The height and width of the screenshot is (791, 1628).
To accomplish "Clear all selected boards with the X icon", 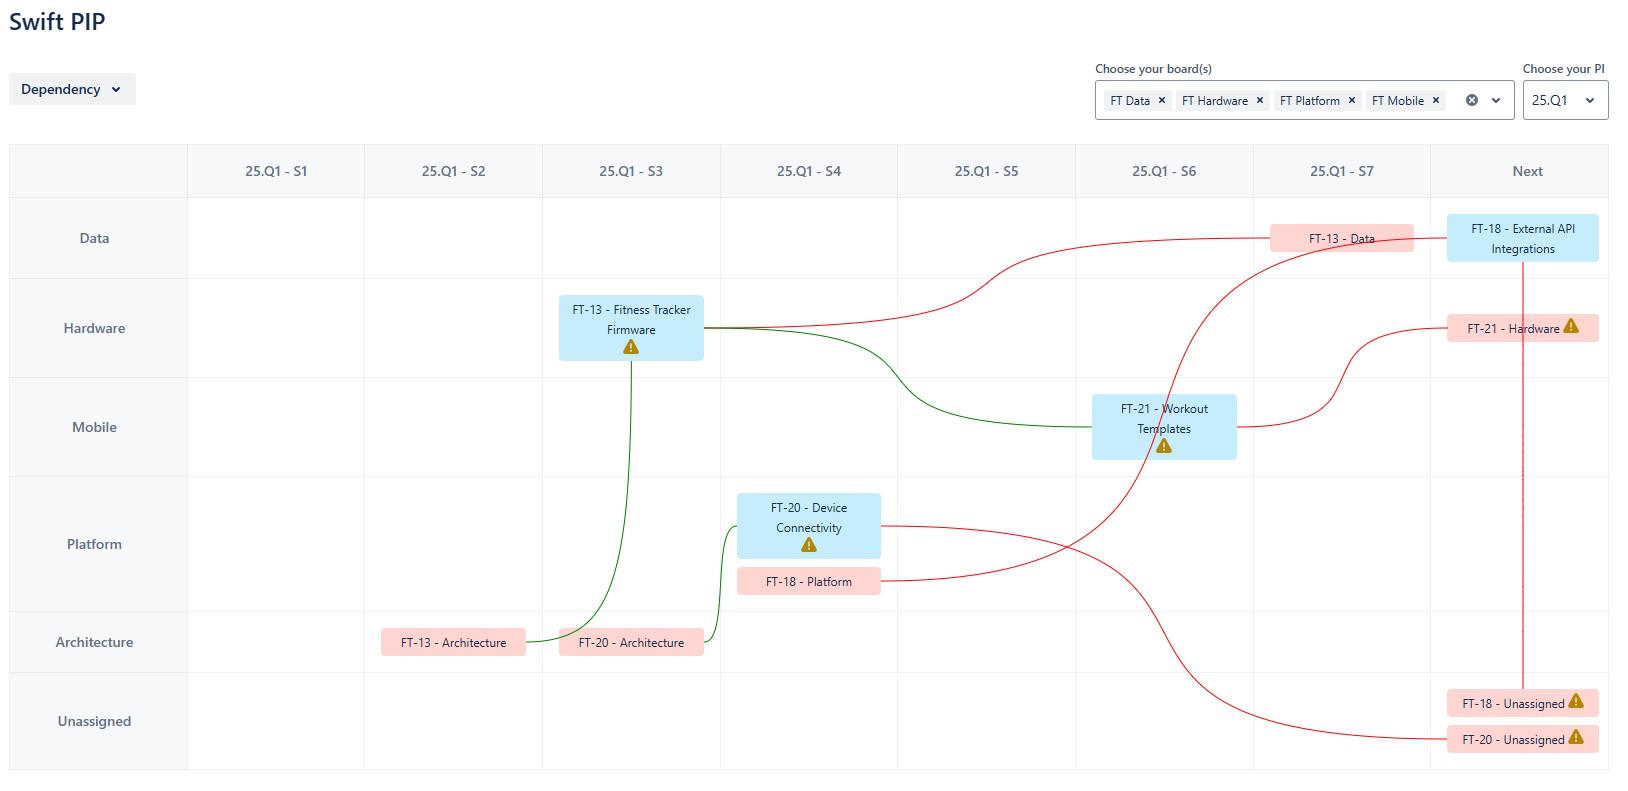I will pyautogui.click(x=1471, y=100).
